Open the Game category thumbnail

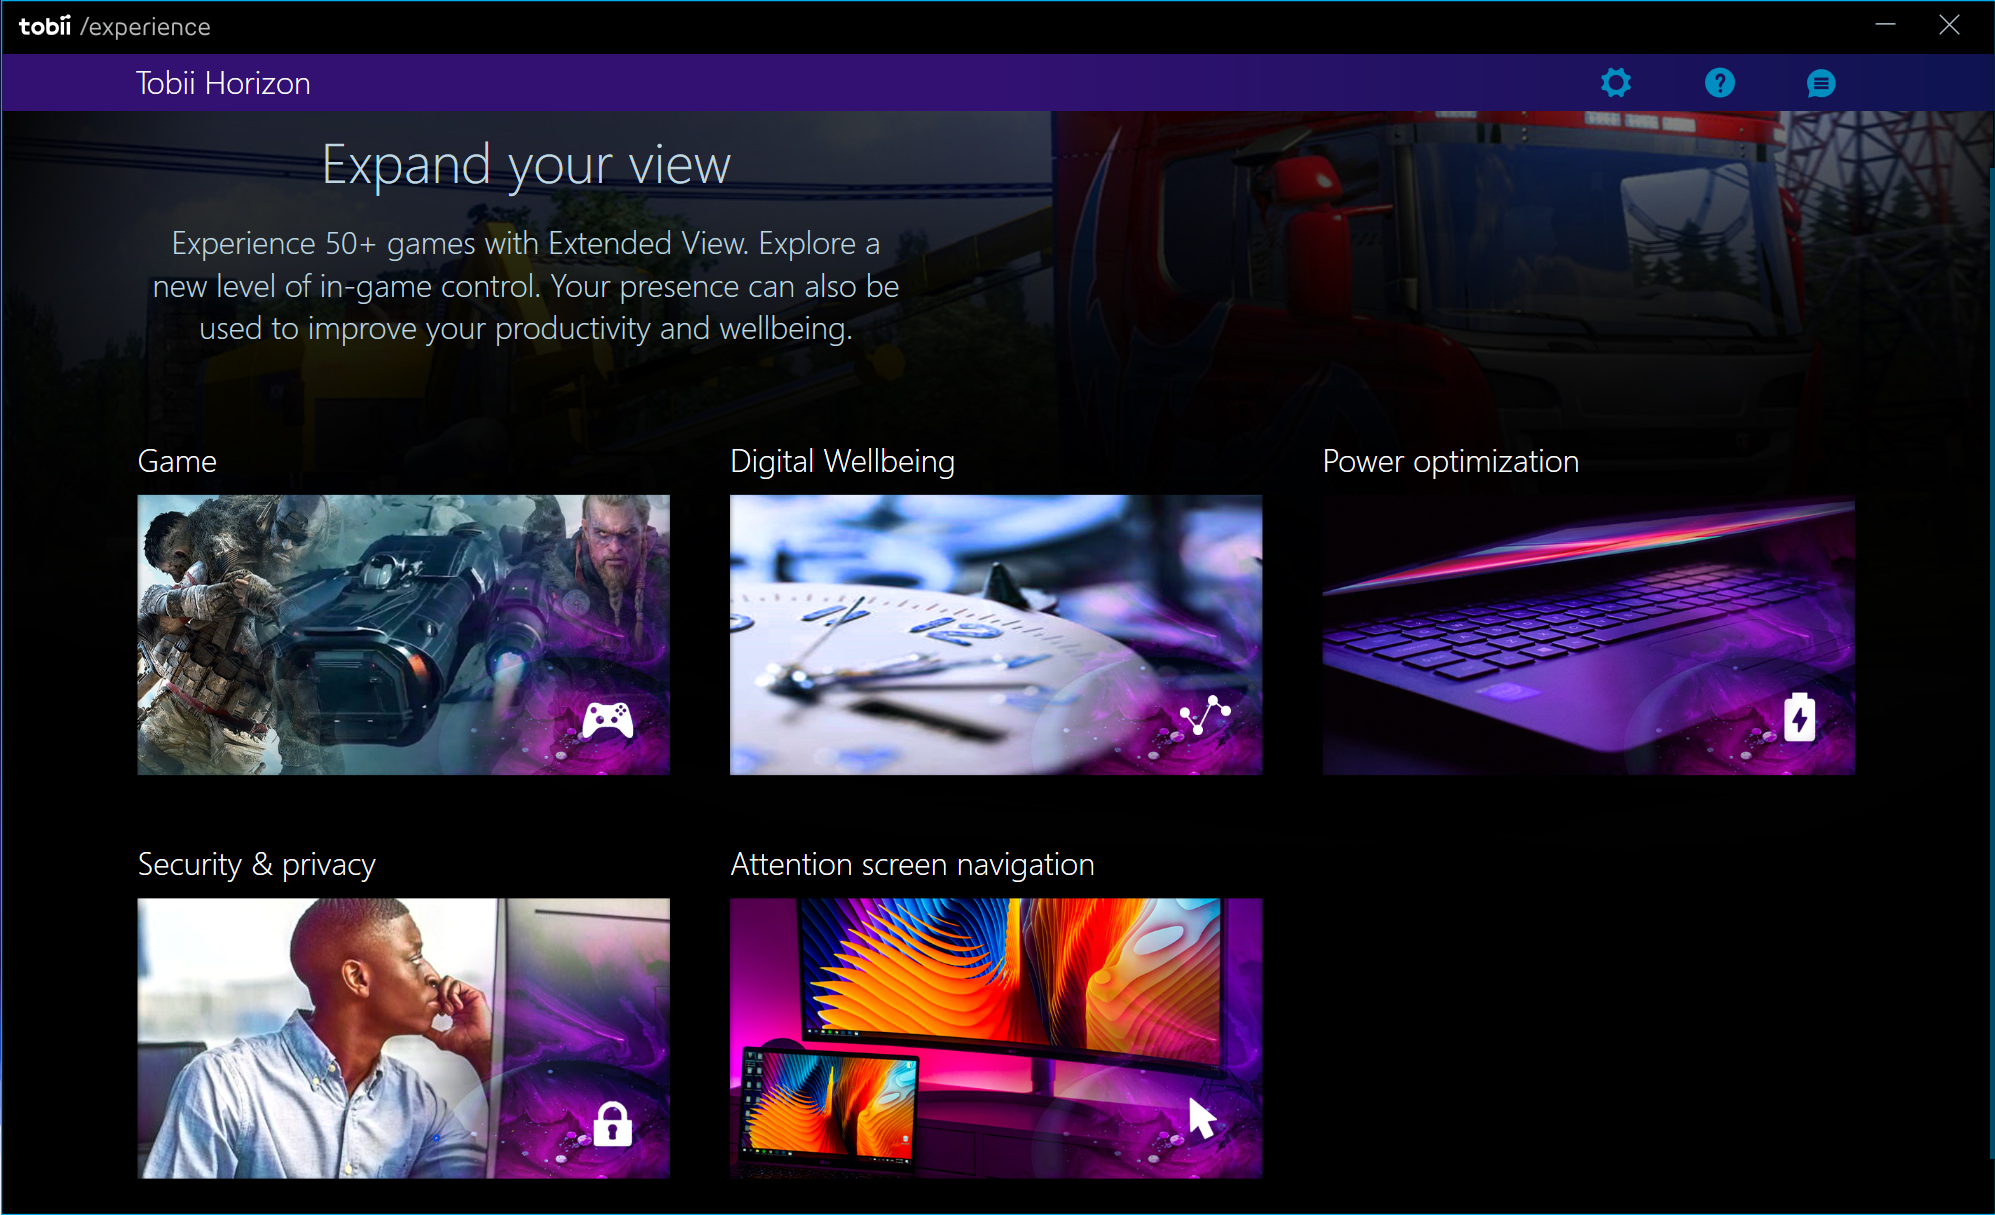(403, 634)
